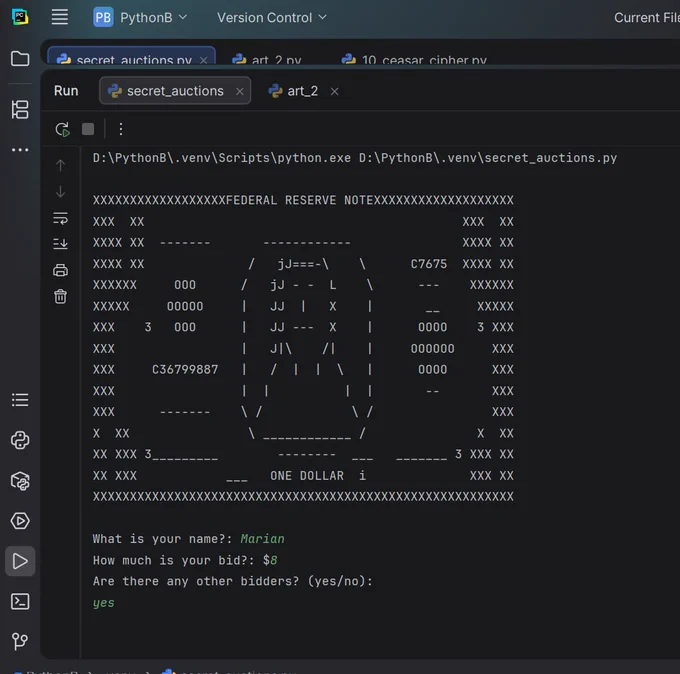Click the PyCharm logo icon
The width and height of the screenshot is (680, 674).
click(x=20, y=17)
